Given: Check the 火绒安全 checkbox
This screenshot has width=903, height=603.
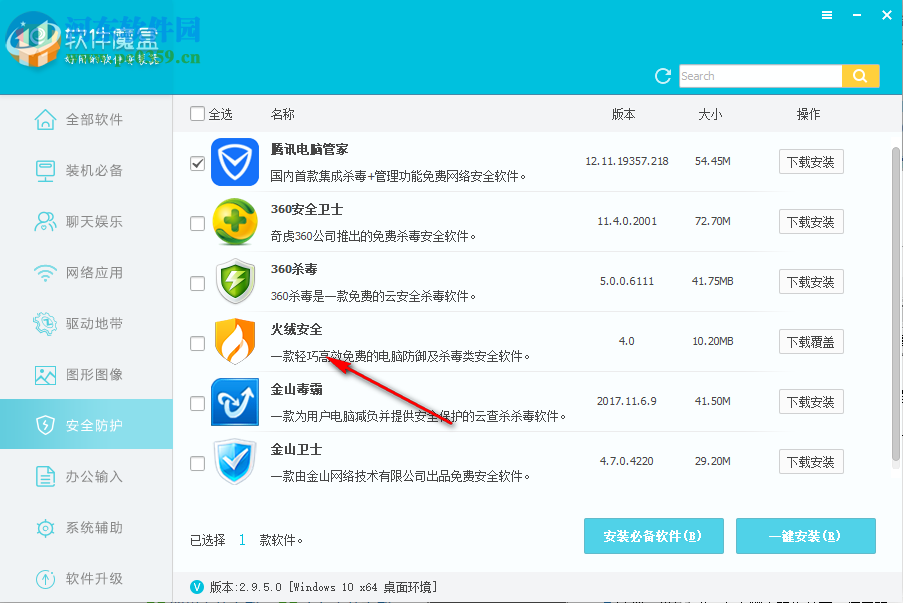Looking at the screenshot, I should pyautogui.click(x=197, y=341).
